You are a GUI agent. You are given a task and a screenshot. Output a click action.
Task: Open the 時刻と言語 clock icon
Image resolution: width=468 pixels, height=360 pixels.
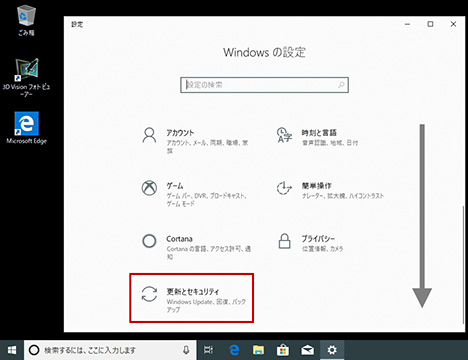[x=284, y=135]
